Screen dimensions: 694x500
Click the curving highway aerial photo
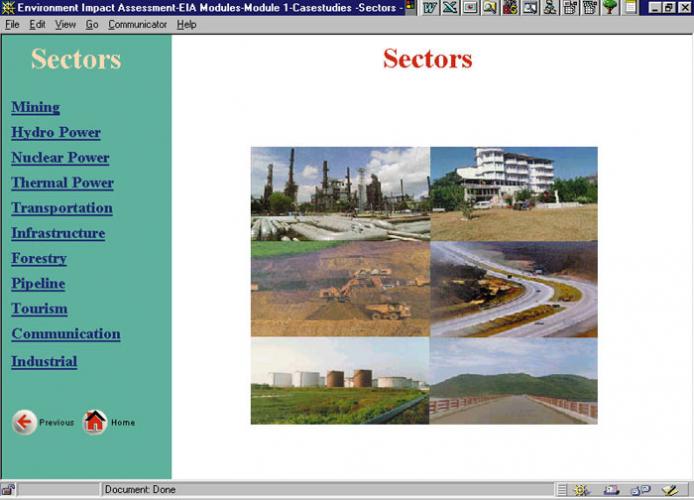[514, 289]
